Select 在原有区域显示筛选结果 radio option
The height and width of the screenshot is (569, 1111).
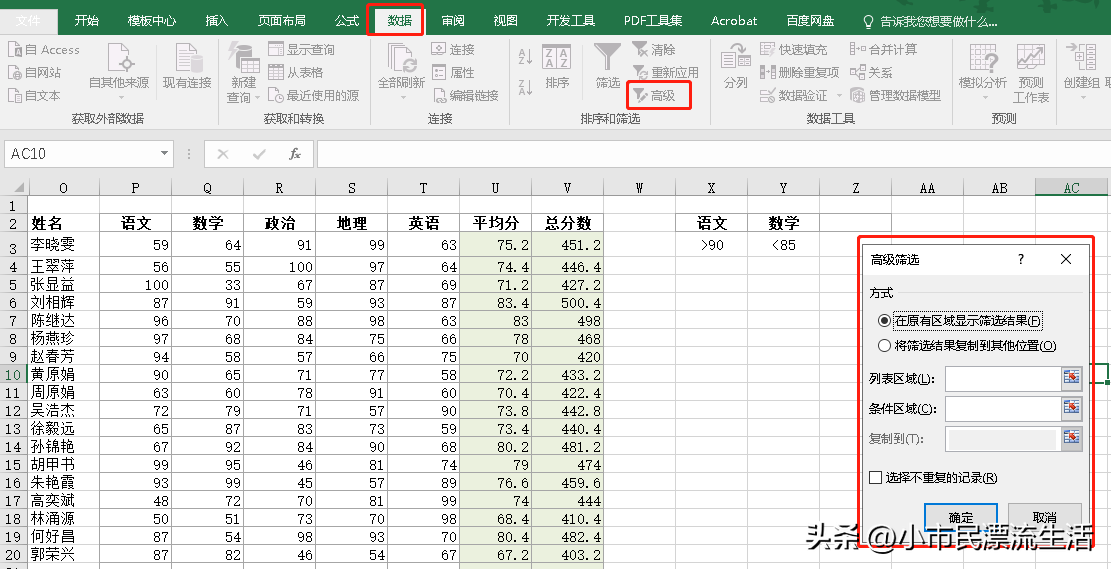point(884,321)
